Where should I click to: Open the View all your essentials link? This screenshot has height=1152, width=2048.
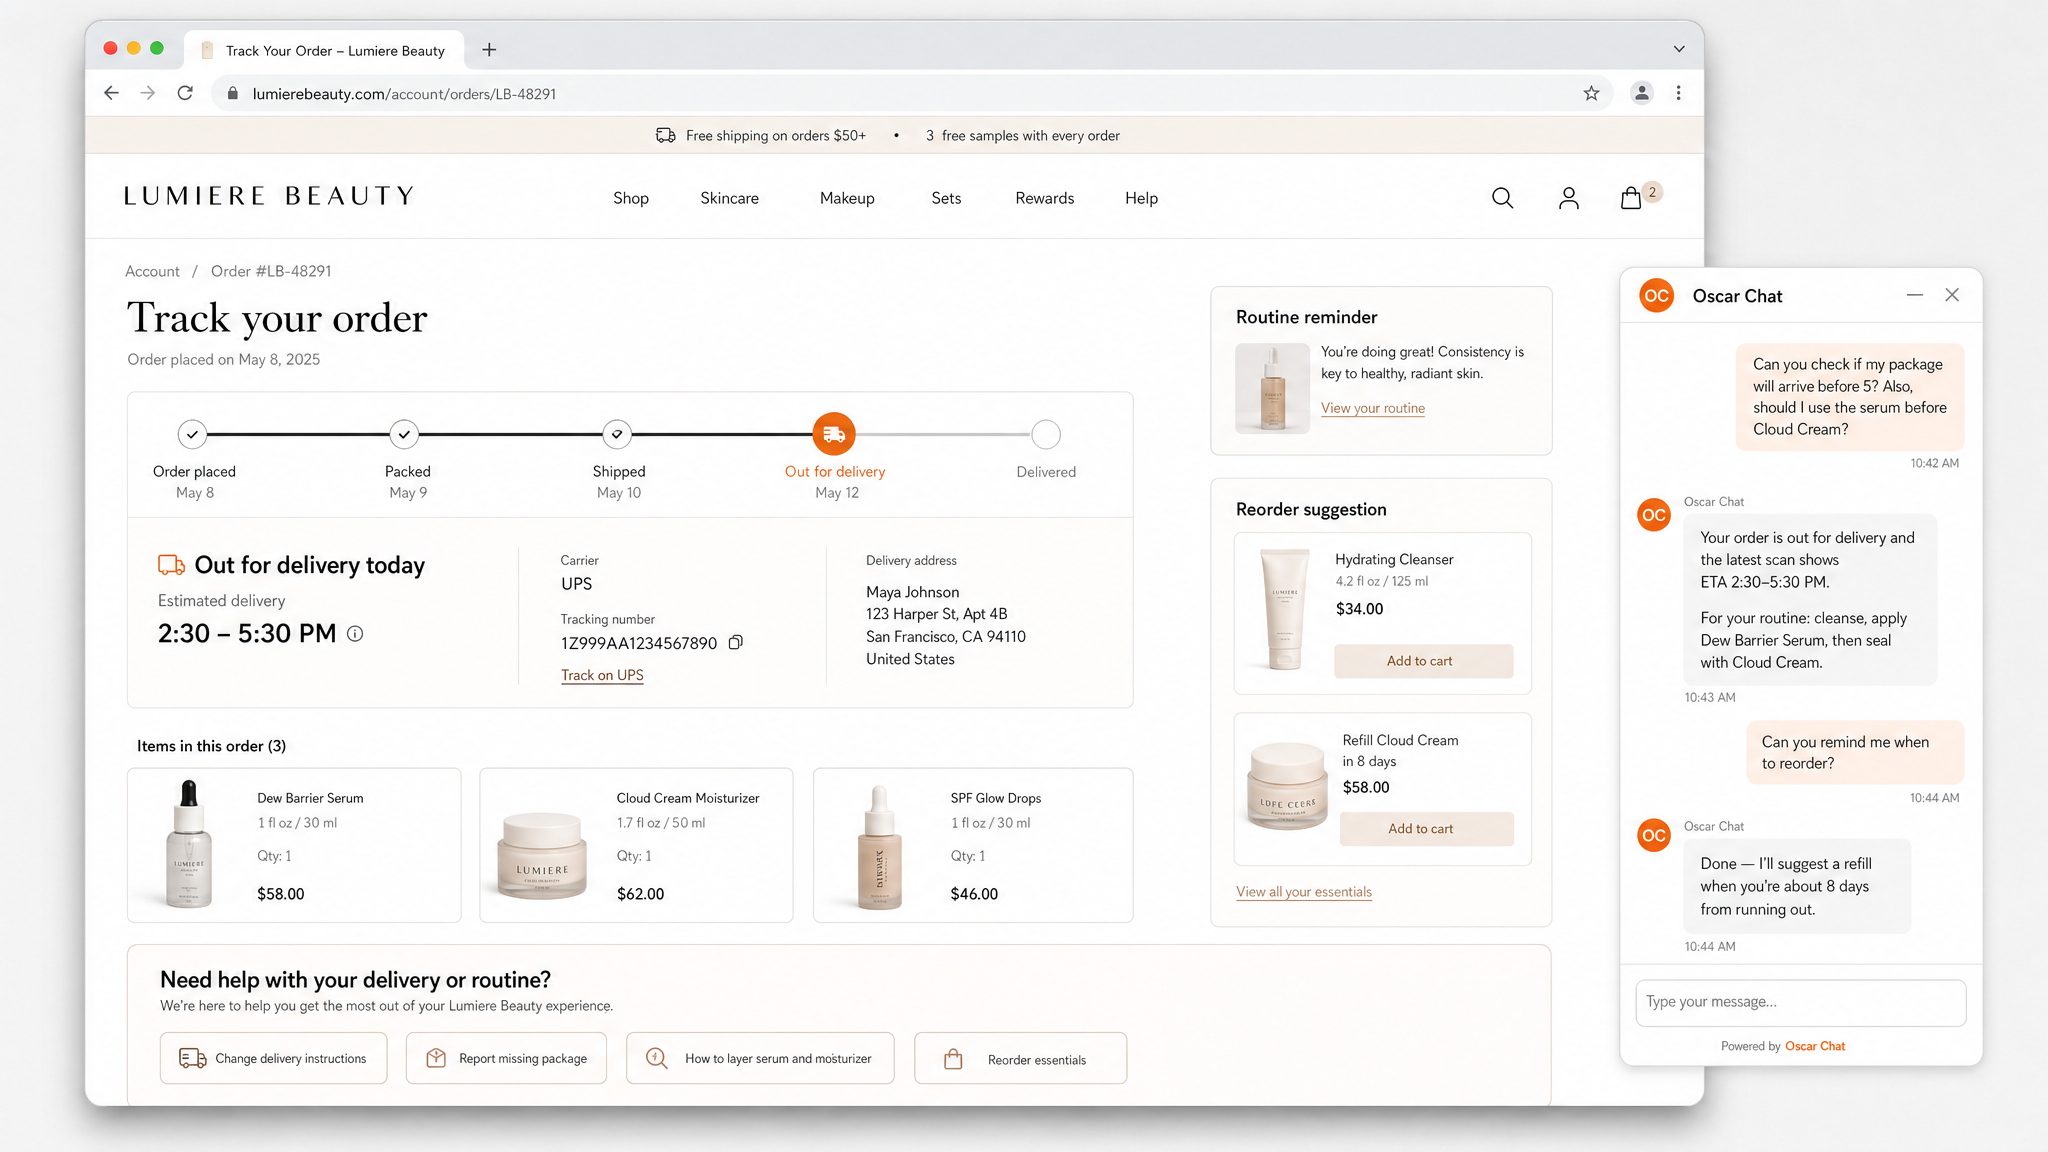[x=1304, y=892]
